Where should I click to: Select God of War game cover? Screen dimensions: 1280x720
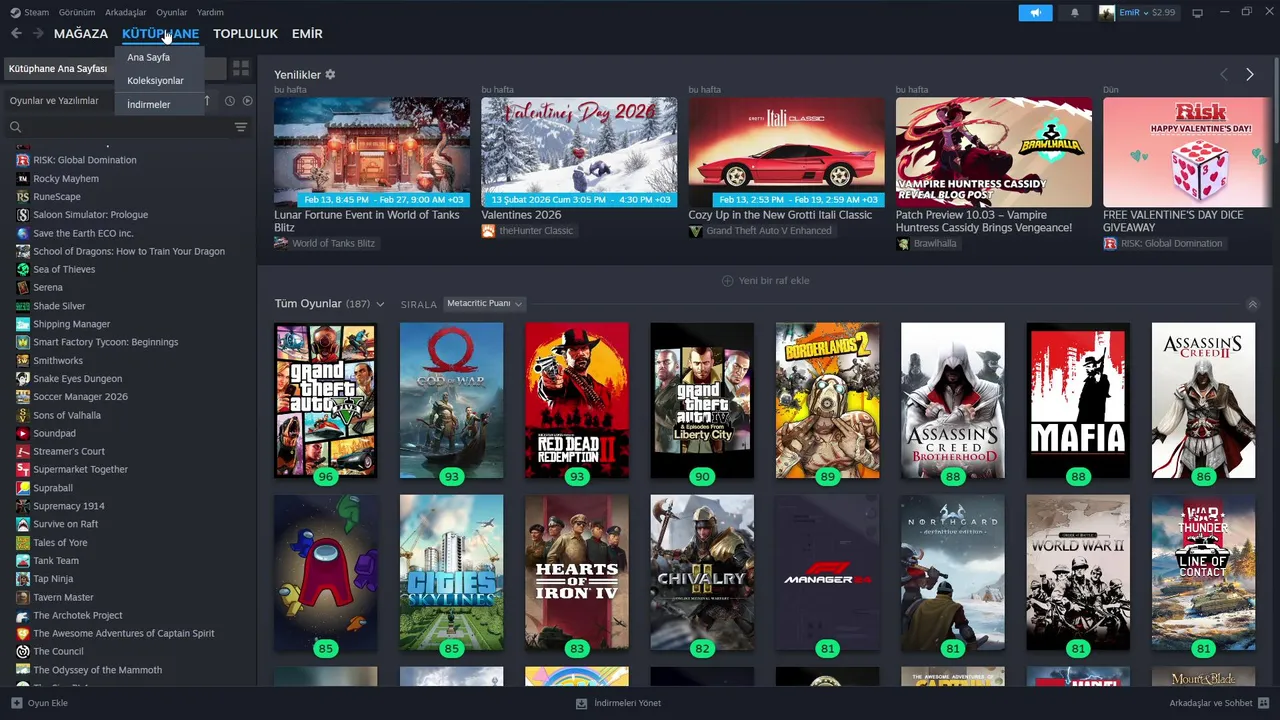point(452,400)
